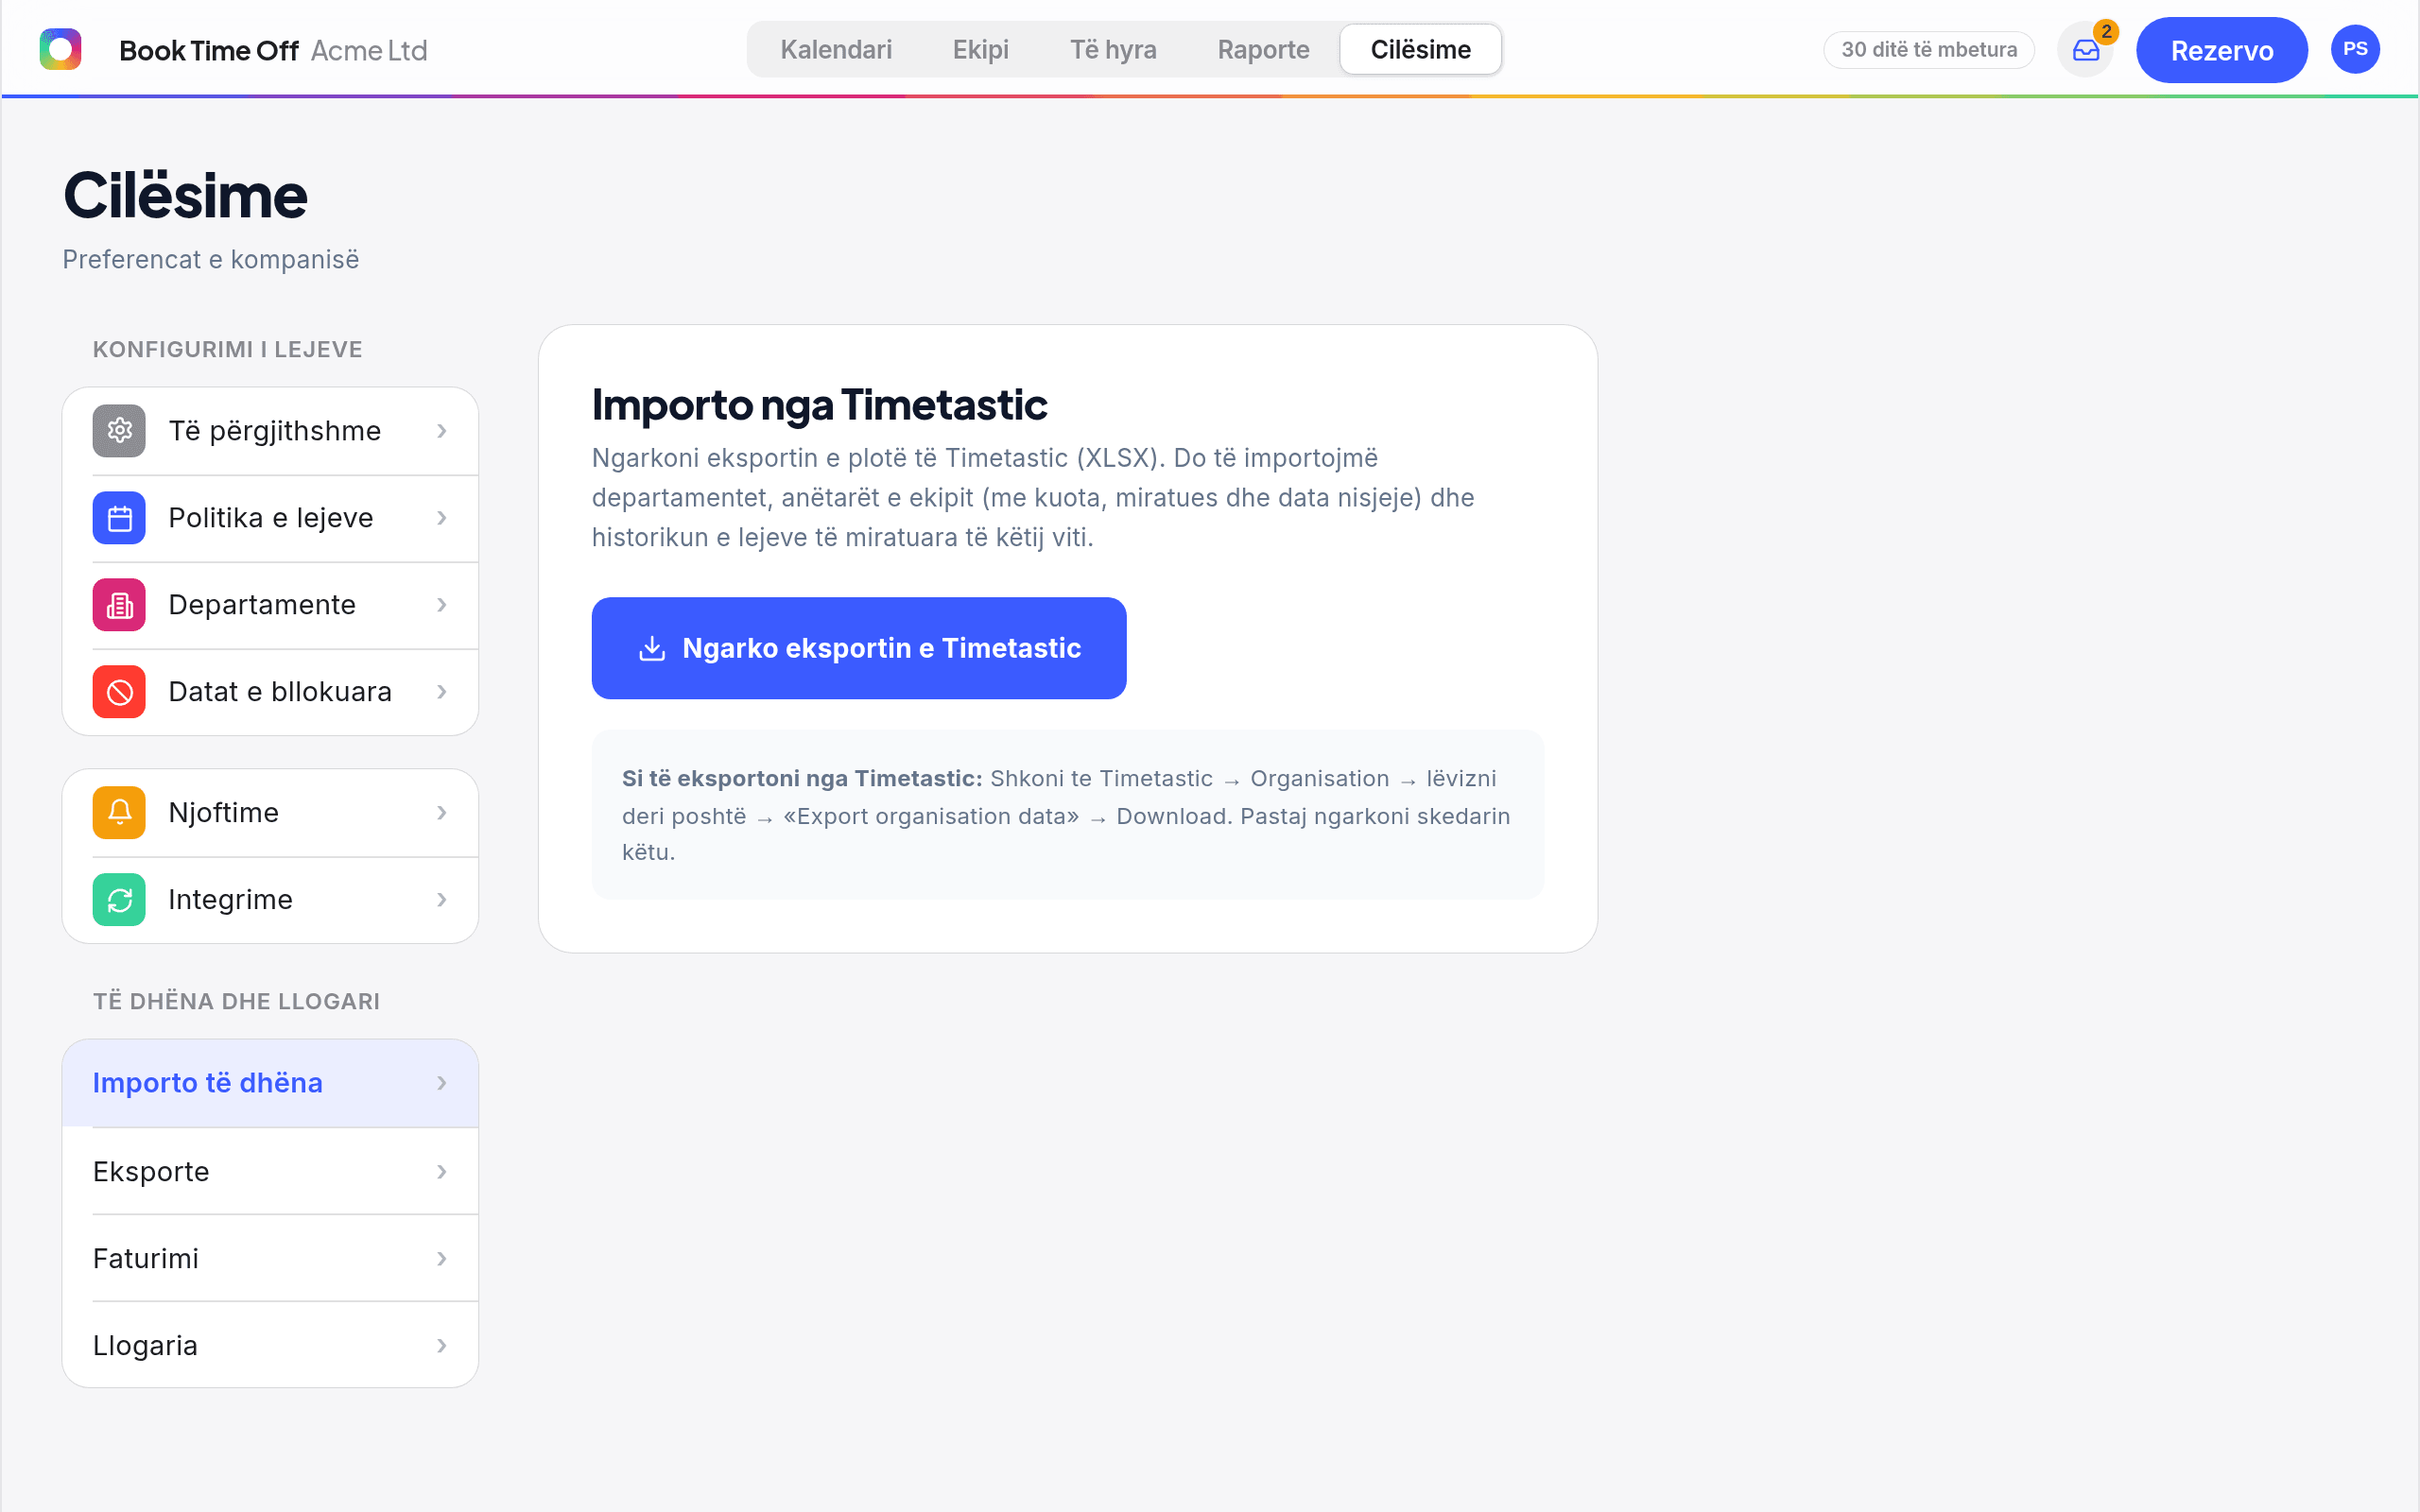This screenshot has width=2420, height=1512.
Task: Click the Llogaria row chevron
Action: click(442, 1346)
